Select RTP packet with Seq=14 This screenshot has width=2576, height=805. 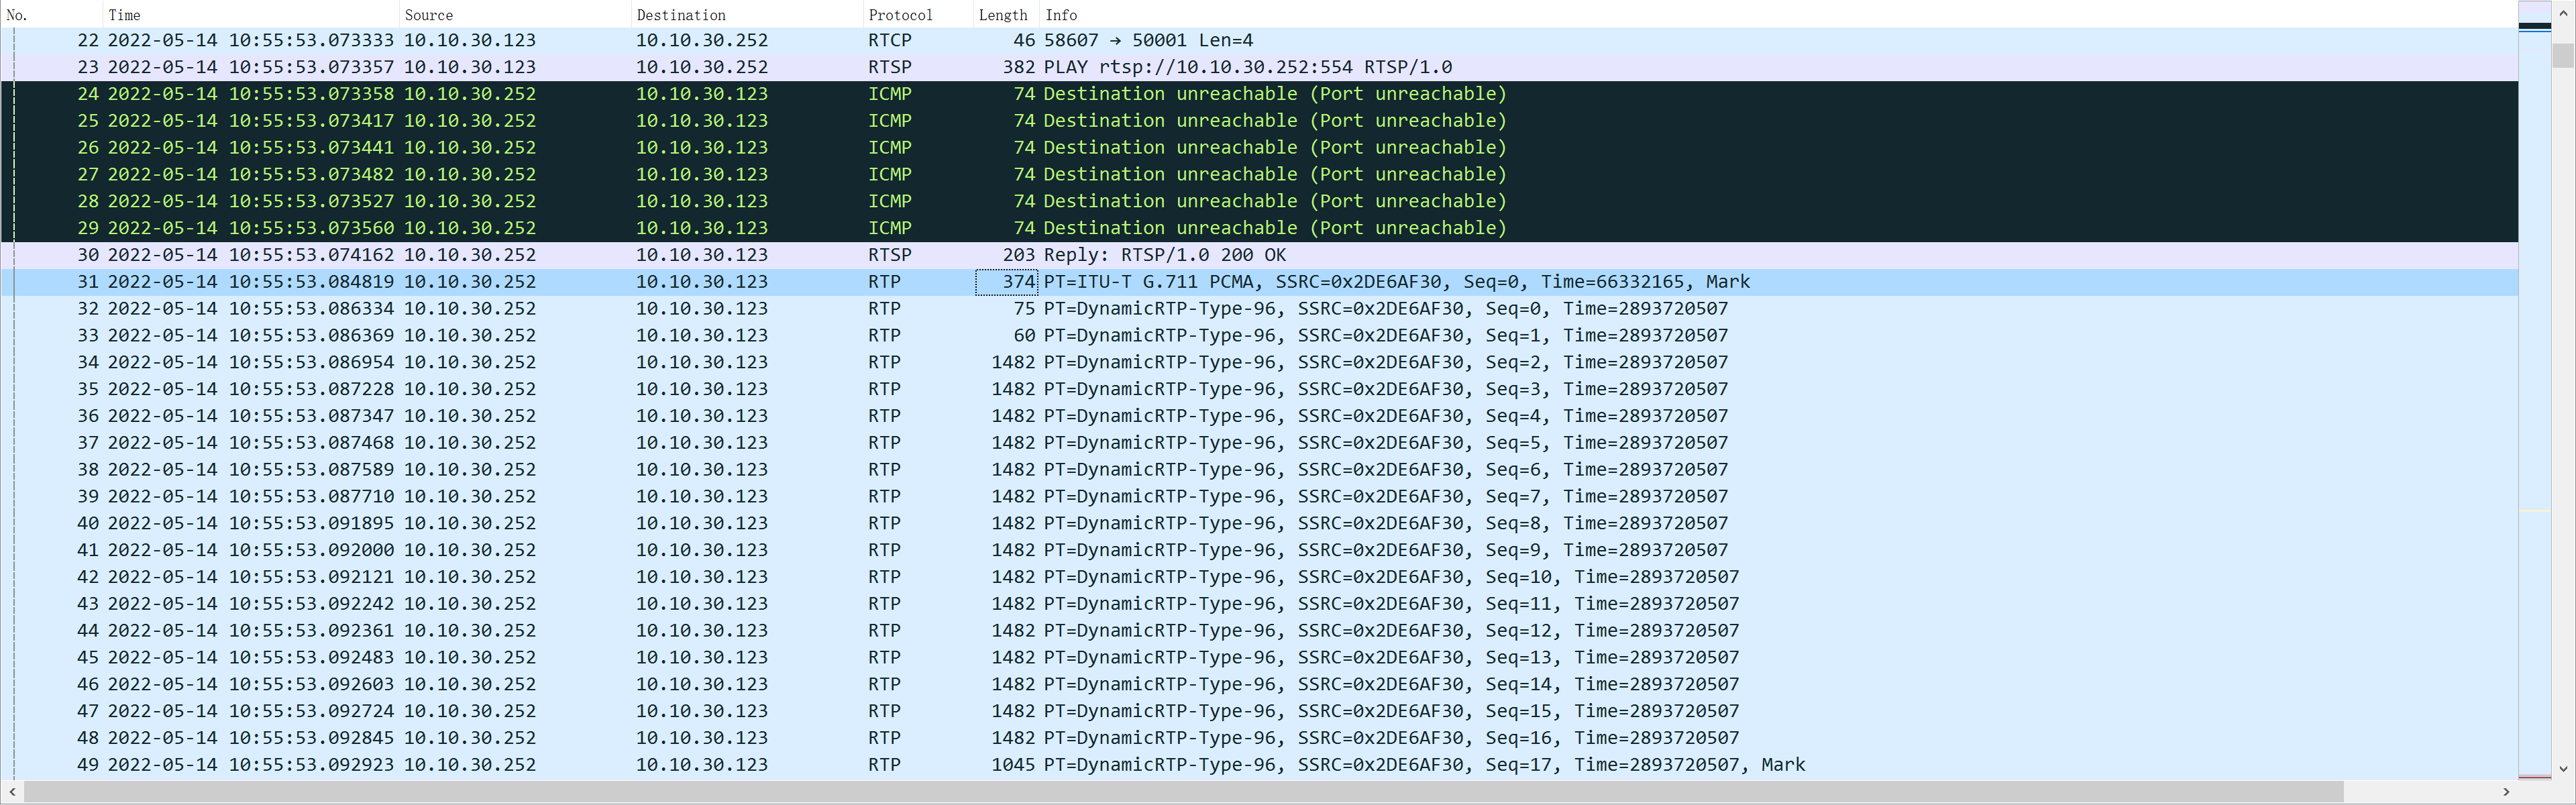1259,684
